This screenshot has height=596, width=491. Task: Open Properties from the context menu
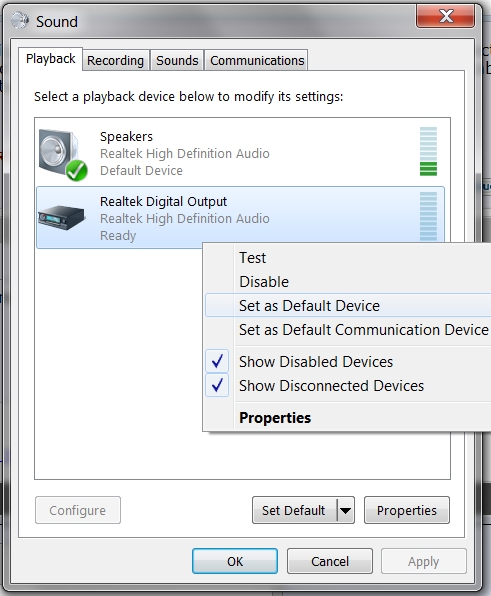pos(348,417)
